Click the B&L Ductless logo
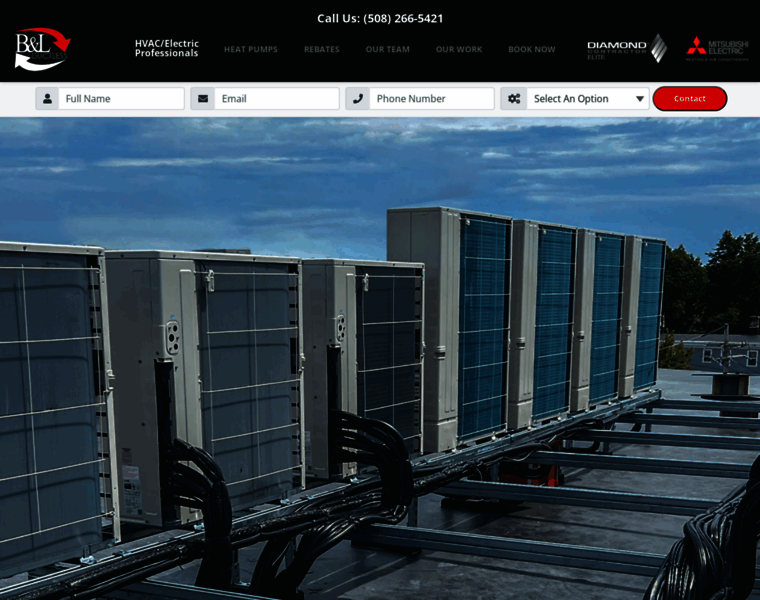 pyautogui.click(x=43, y=48)
